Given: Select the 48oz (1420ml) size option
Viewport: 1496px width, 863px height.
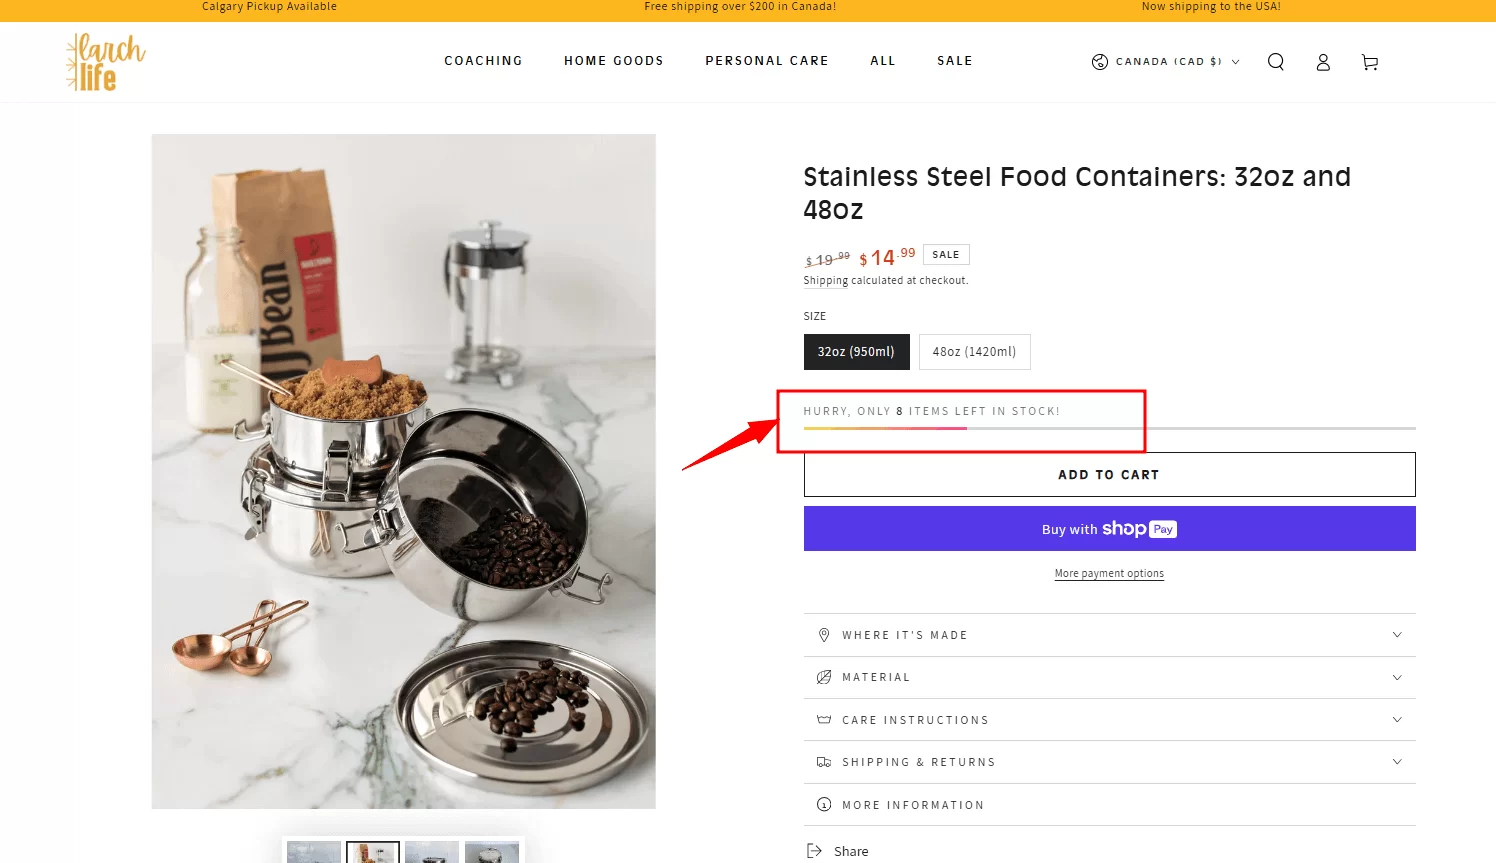Looking at the screenshot, I should (974, 351).
